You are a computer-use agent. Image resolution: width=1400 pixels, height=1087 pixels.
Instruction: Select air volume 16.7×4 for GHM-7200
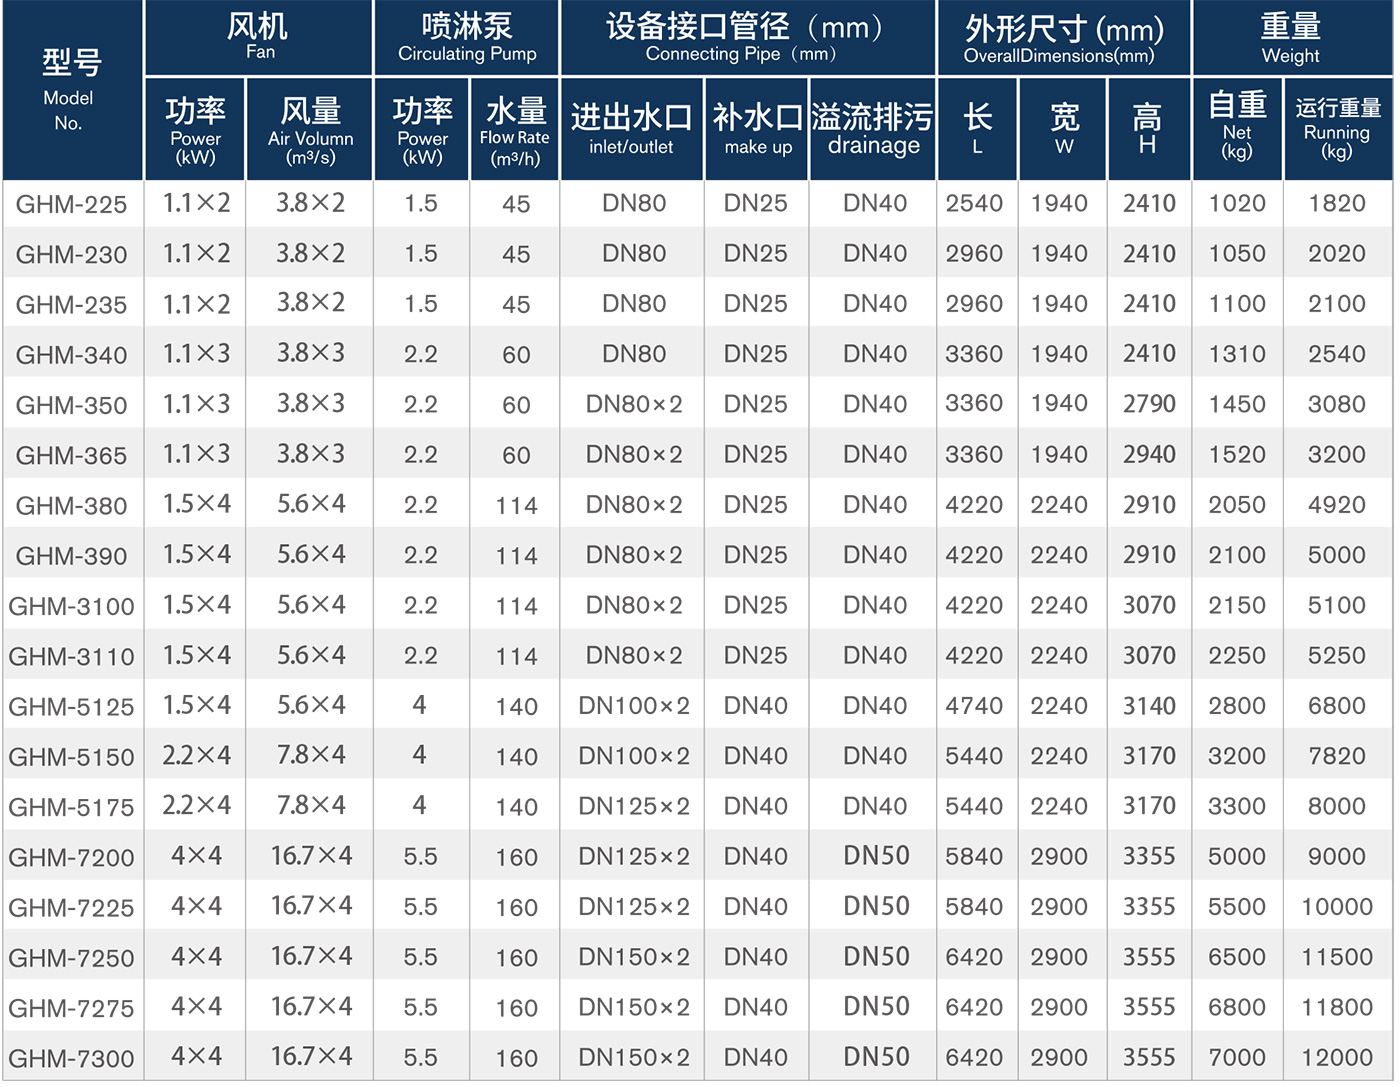[311, 856]
